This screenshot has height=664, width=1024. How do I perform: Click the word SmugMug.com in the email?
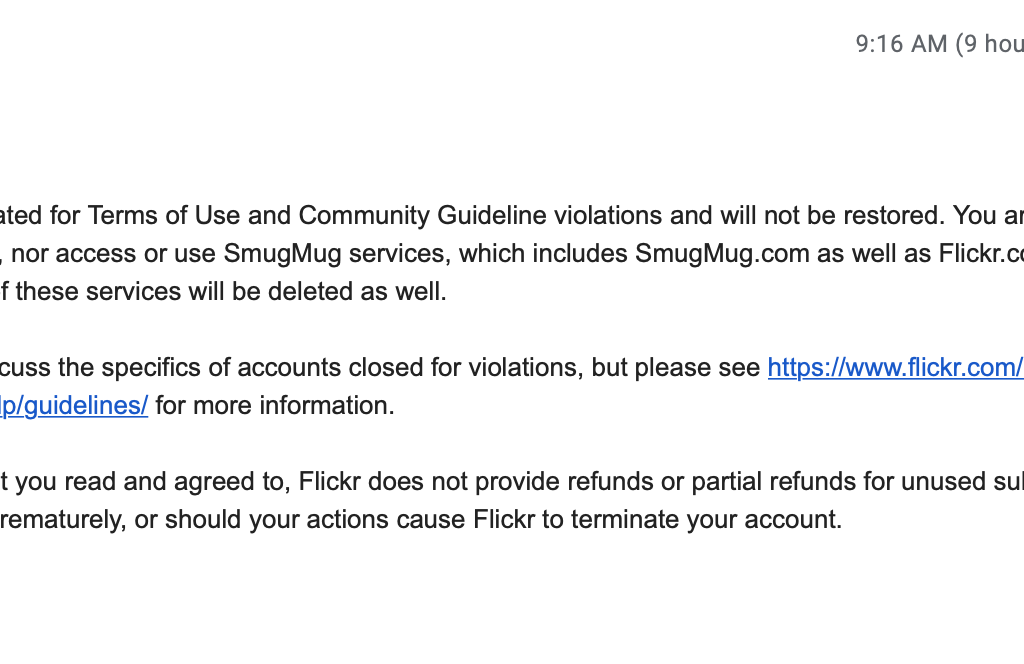point(722,253)
